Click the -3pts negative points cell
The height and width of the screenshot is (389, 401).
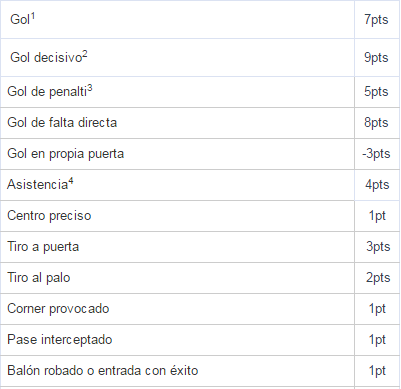pos(376,154)
